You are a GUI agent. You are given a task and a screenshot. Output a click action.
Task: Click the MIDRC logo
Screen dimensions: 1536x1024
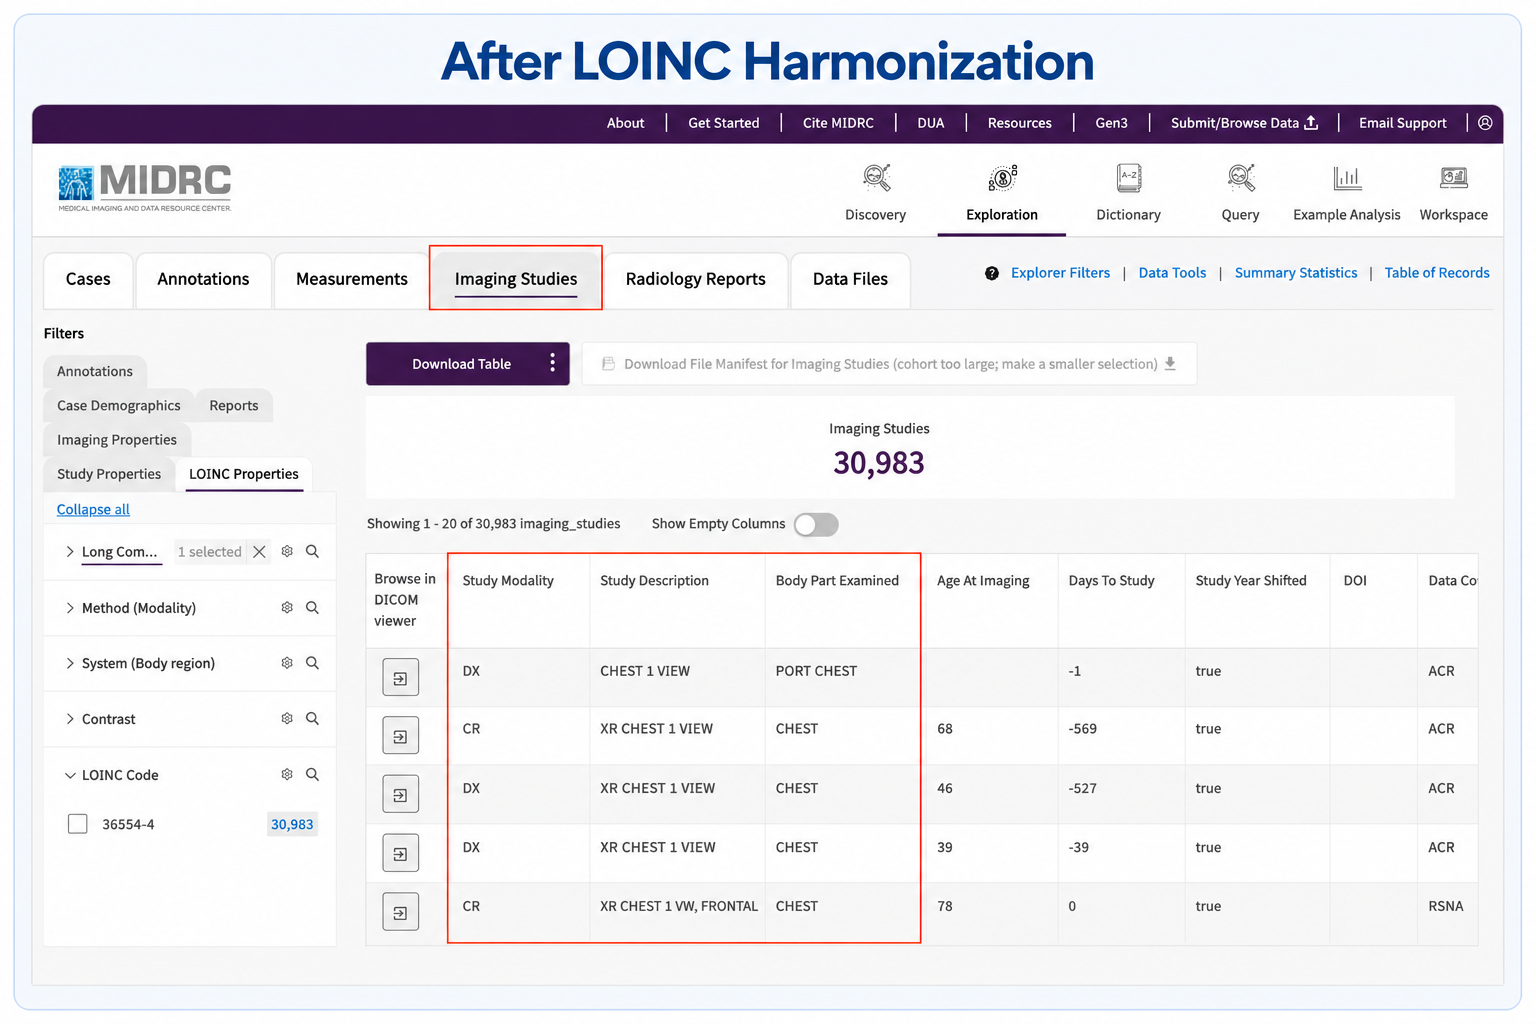point(145,187)
